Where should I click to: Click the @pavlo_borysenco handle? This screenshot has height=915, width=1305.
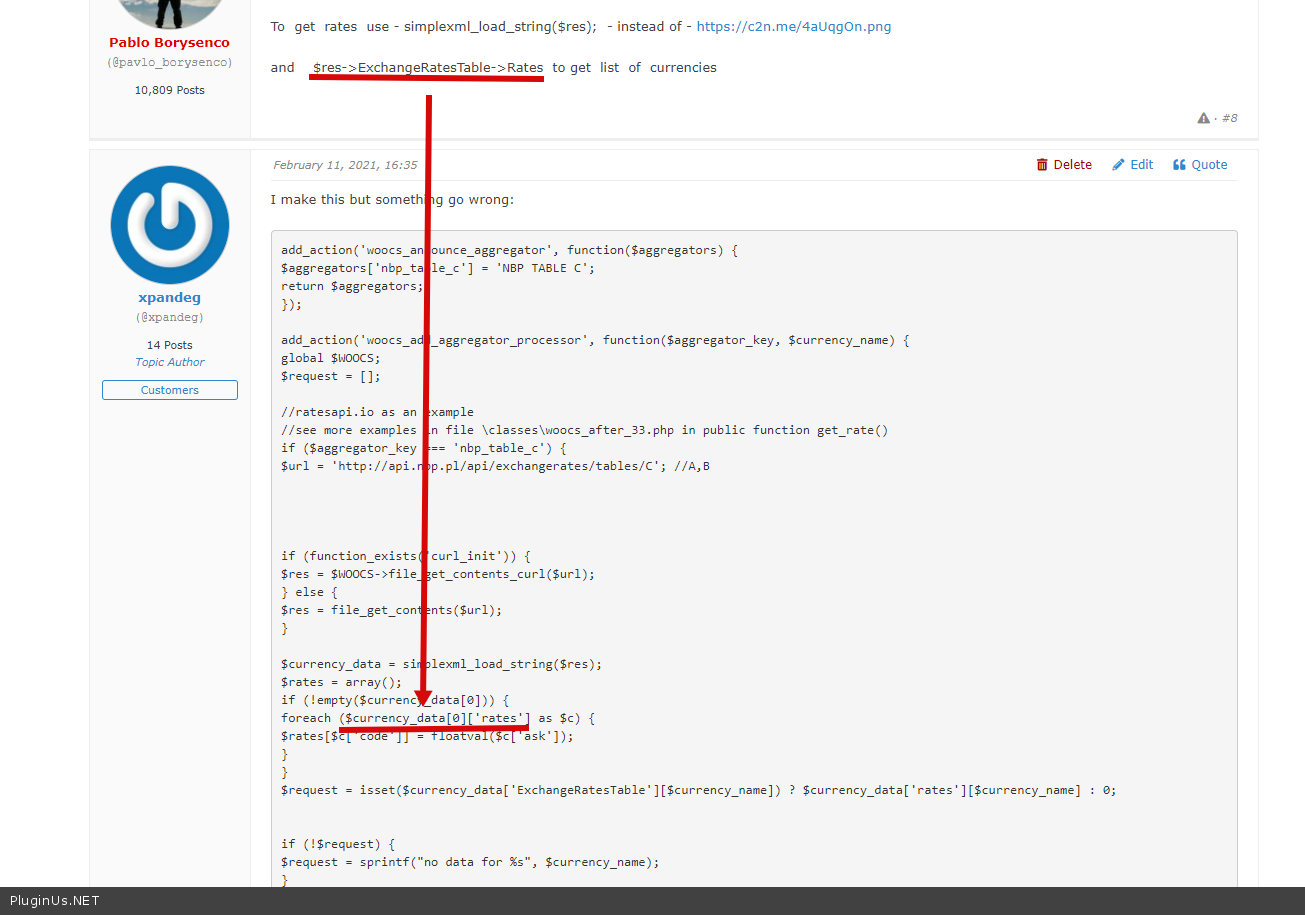tap(169, 63)
